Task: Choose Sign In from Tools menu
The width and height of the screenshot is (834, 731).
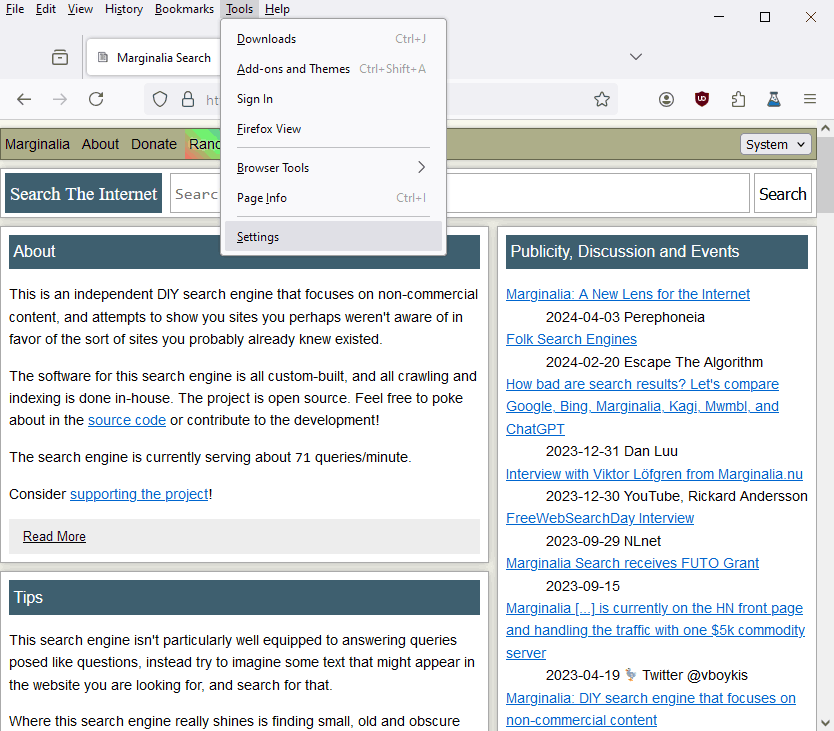Action: tap(333, 99)
